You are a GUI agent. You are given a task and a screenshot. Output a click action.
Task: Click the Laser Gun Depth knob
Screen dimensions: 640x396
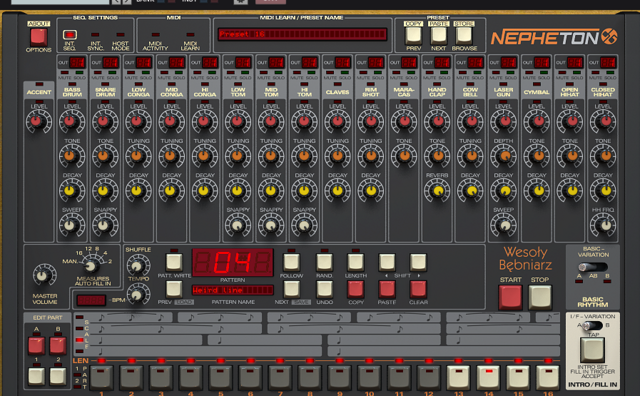click(504, 156)
